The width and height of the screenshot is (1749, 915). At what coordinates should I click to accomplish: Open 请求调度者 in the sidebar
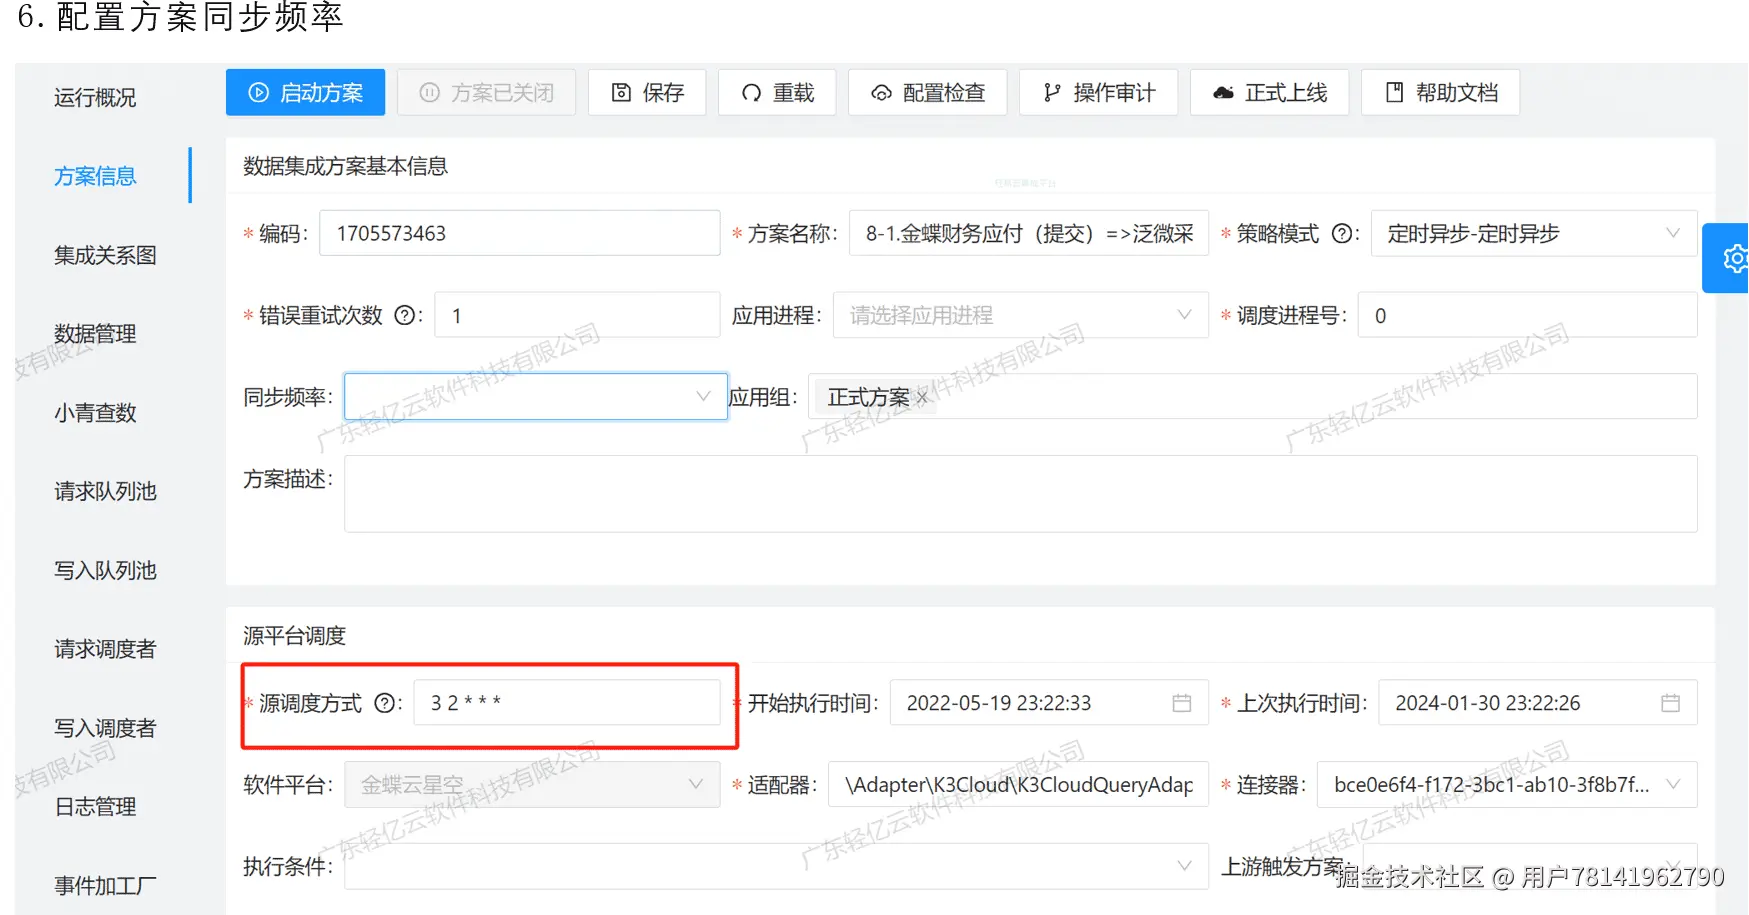[105, 649]
